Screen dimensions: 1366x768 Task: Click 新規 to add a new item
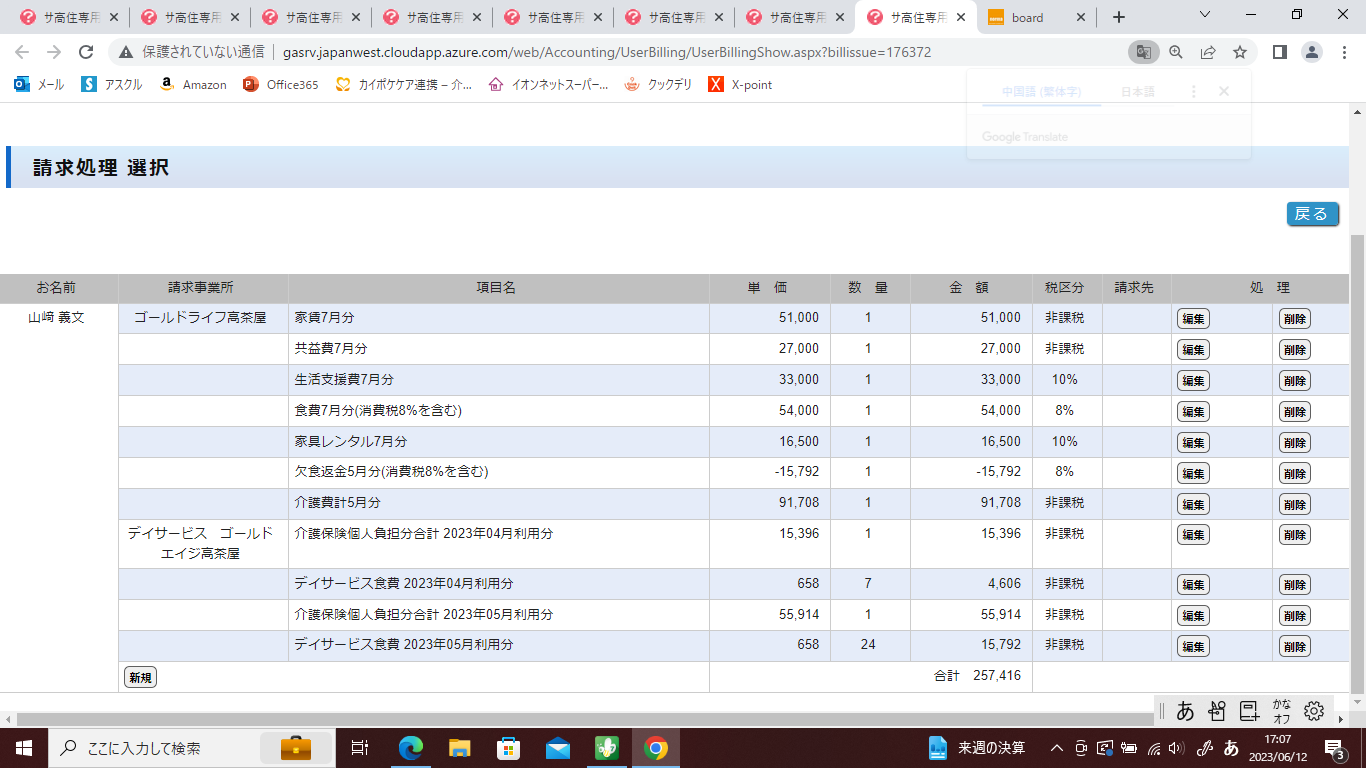140,677
